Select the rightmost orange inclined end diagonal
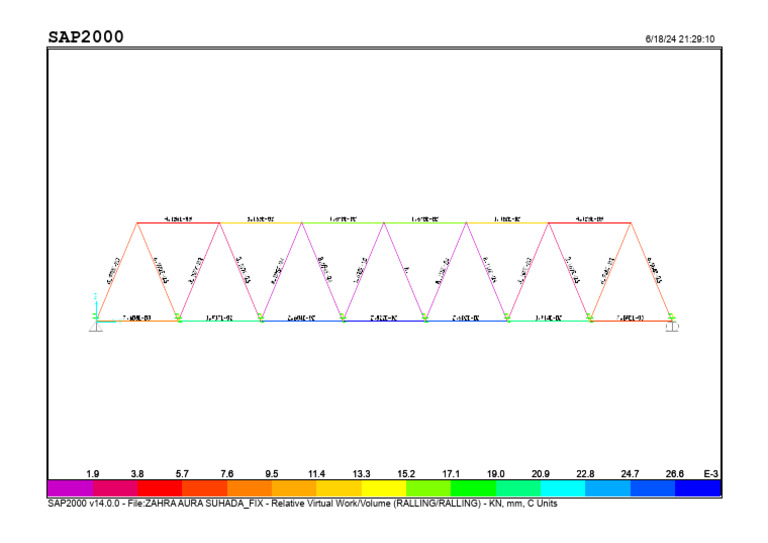768x543 pixels. (x=651, y=272)
